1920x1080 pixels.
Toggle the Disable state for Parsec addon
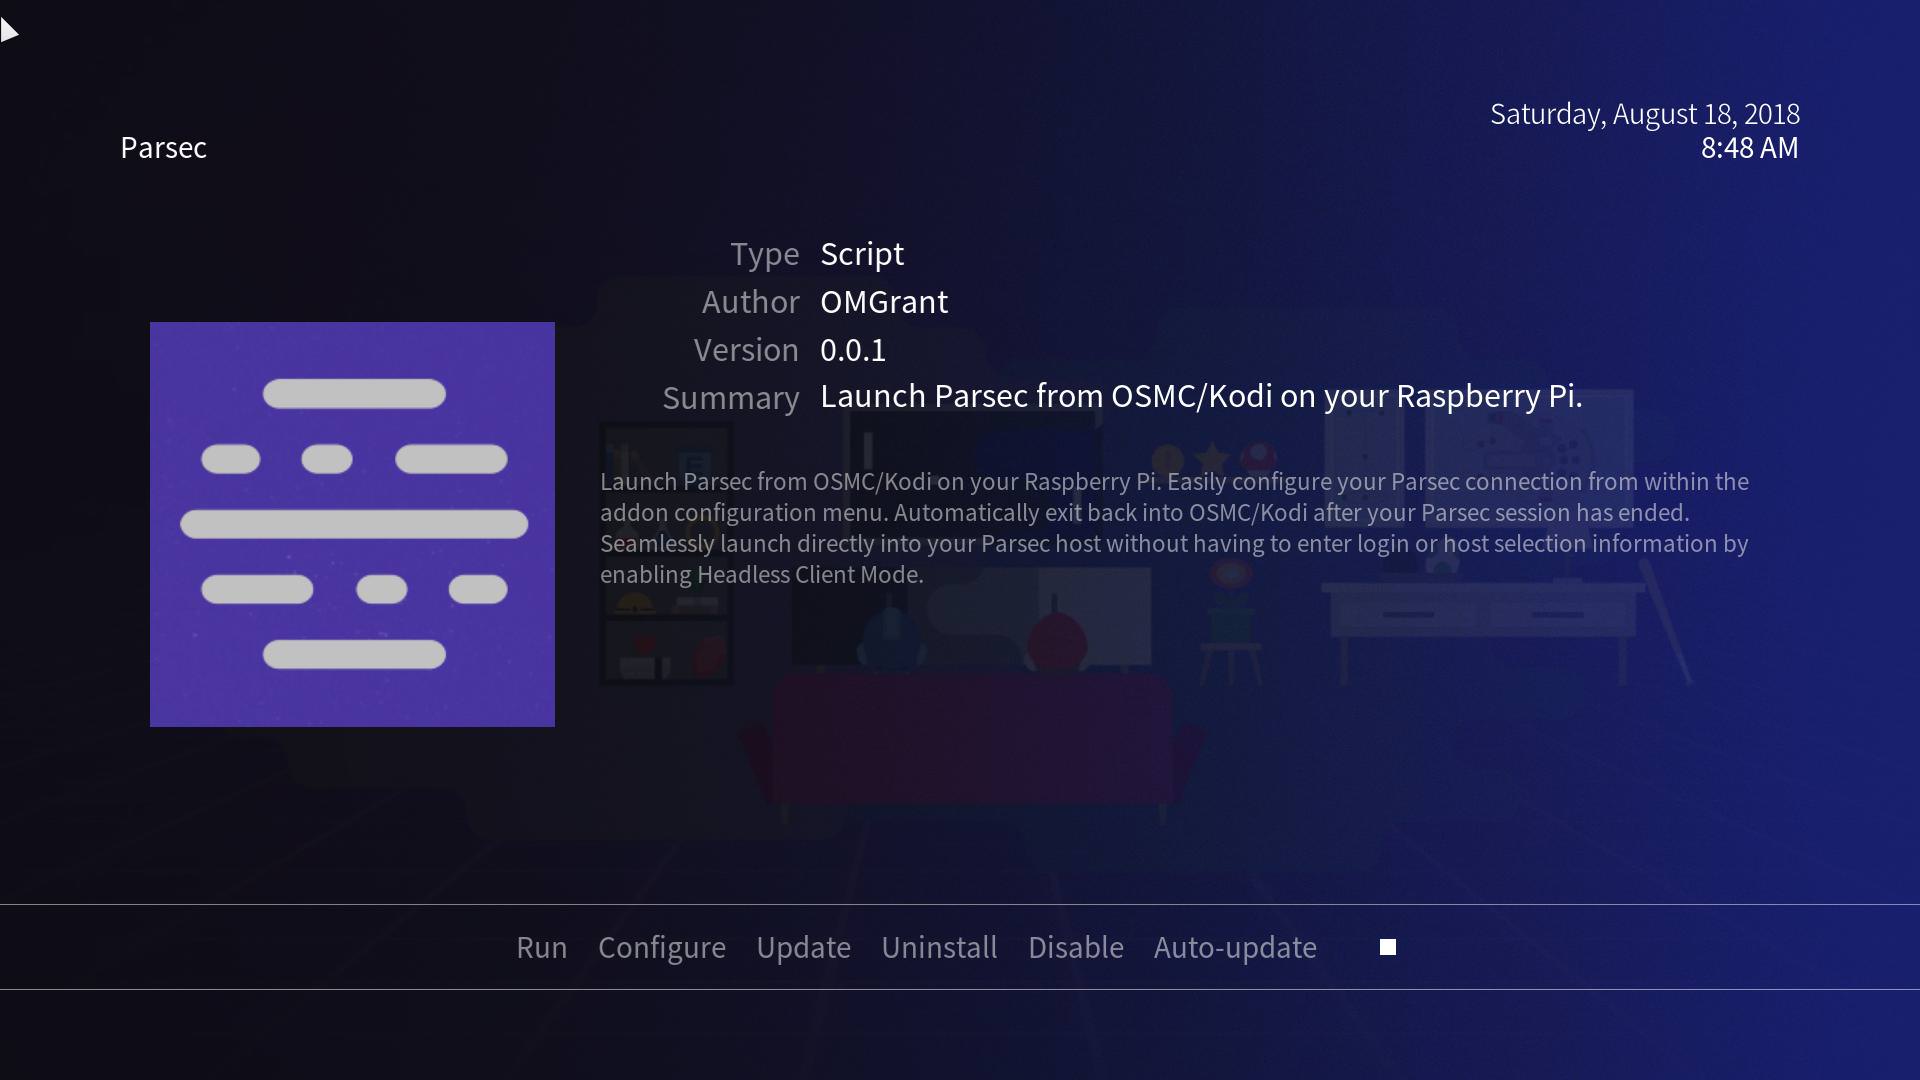(x=1076, y=945)
